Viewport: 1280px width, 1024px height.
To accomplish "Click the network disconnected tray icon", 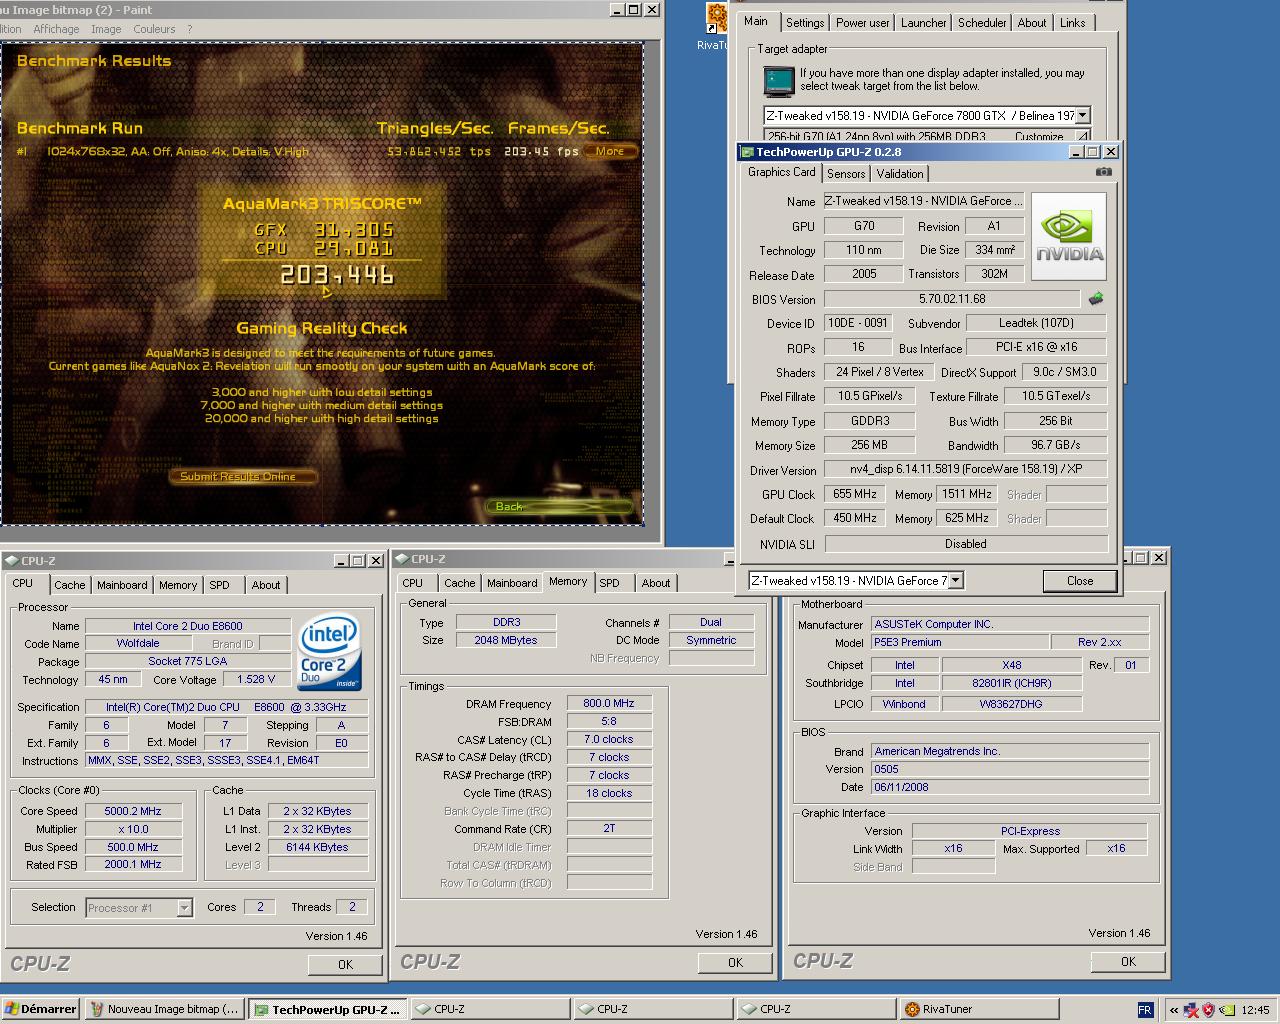I will tap(1191, 1010).
